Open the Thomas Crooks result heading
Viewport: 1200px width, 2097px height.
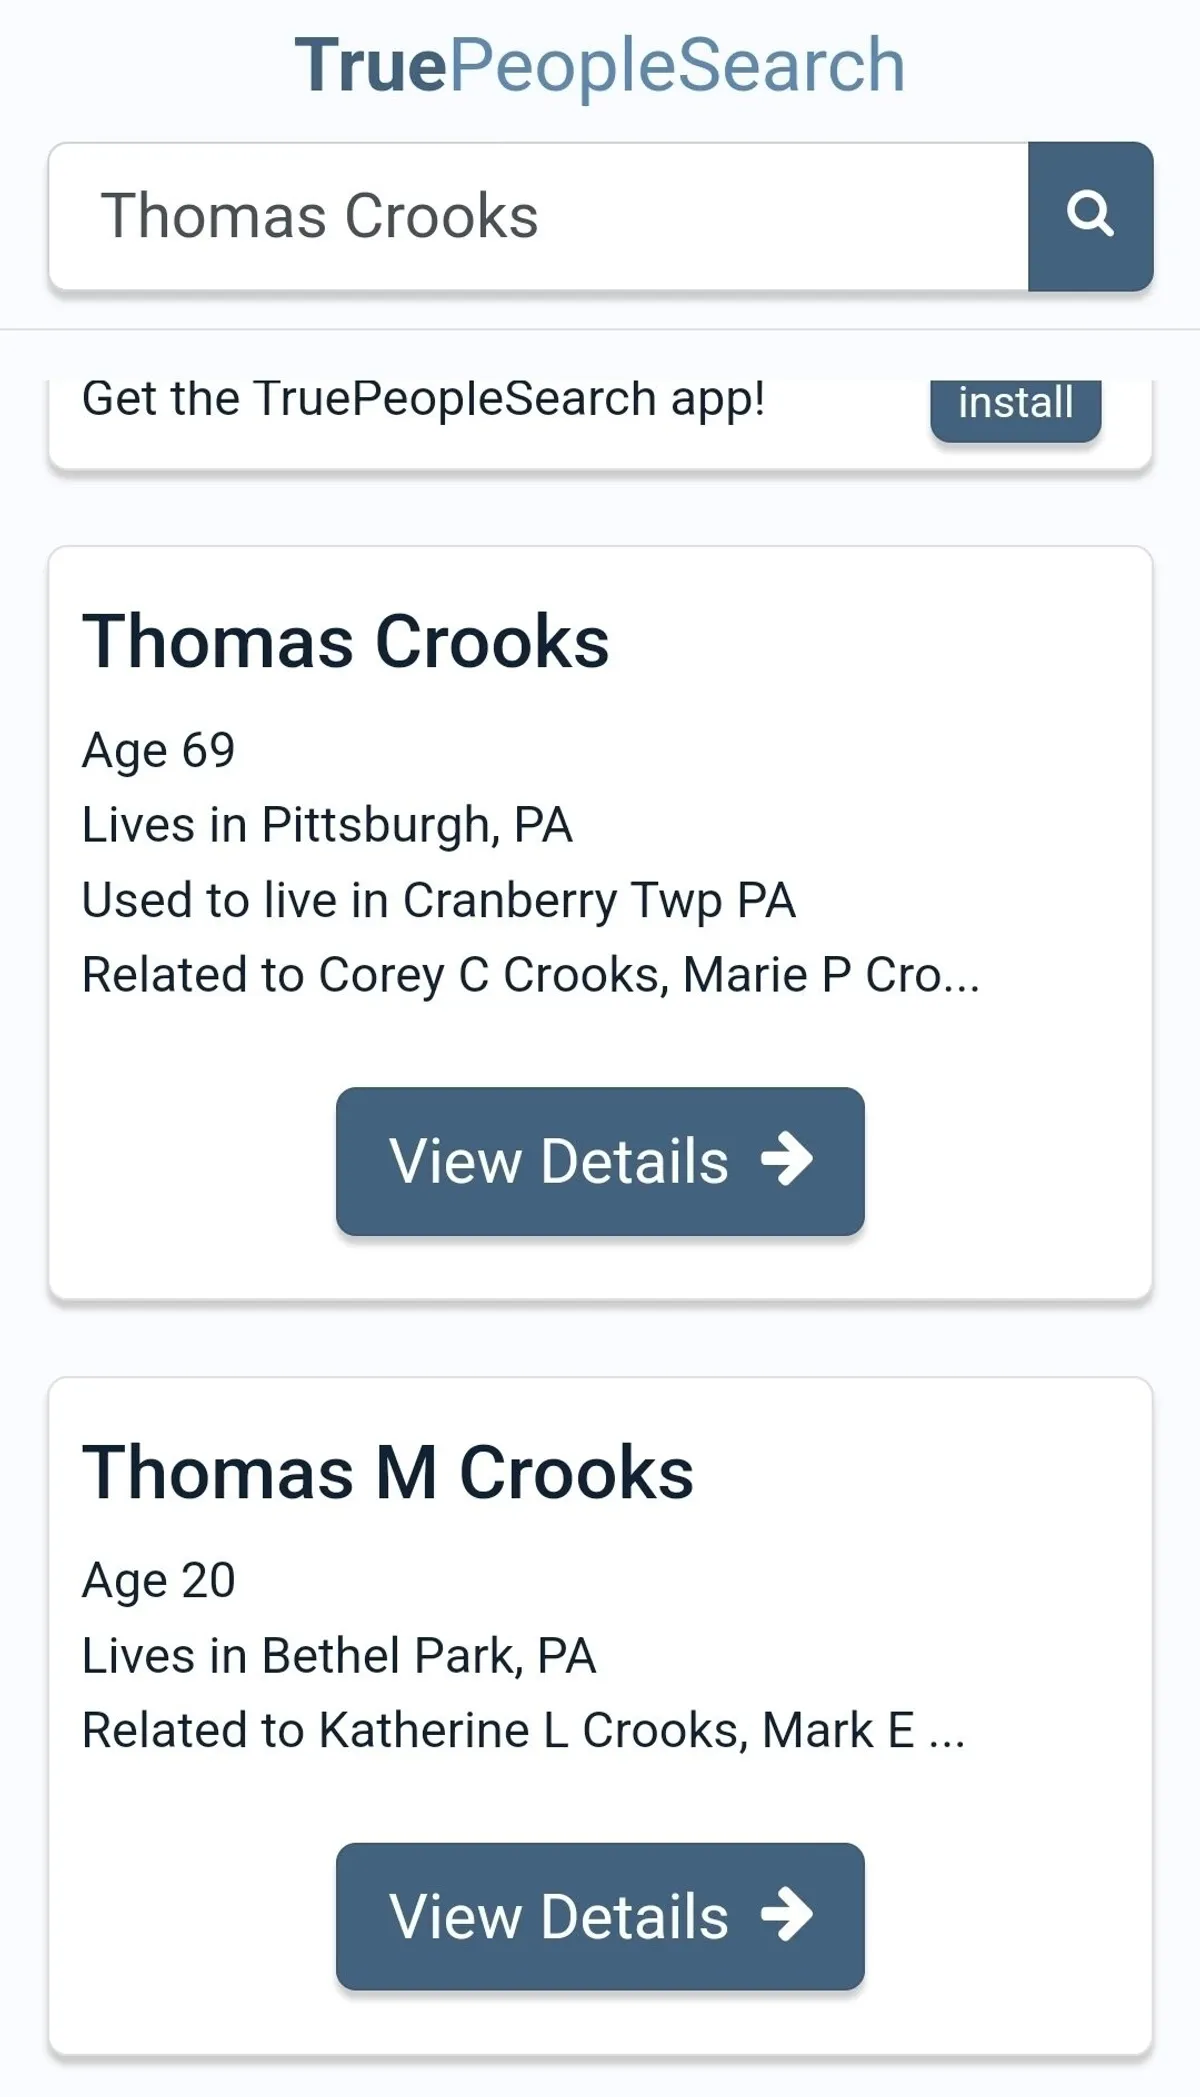point(345,642)
